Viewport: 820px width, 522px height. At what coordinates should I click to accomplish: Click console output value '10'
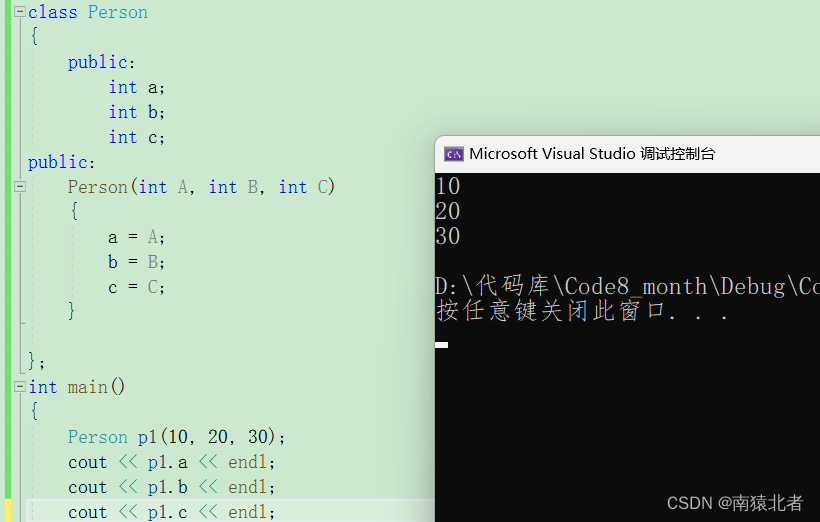pos(448,186)
